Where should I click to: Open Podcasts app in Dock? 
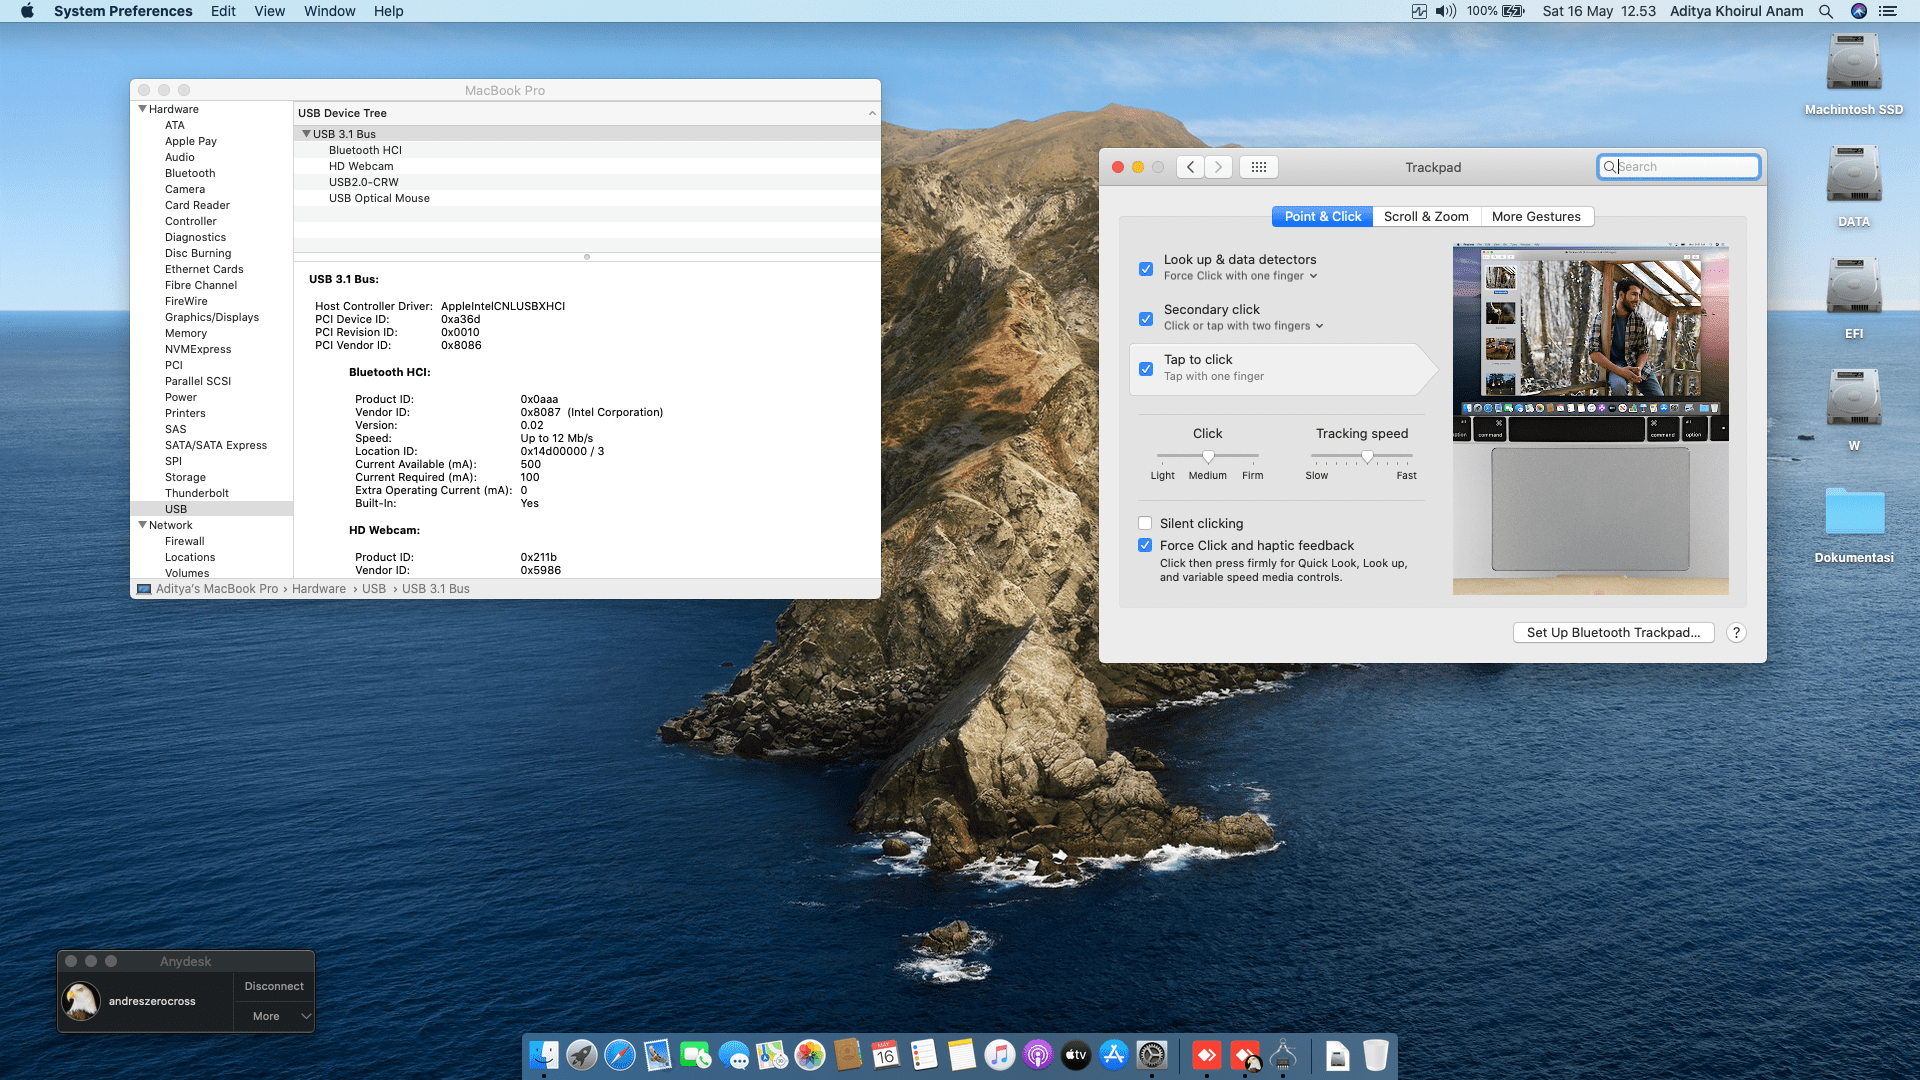1038,1055
